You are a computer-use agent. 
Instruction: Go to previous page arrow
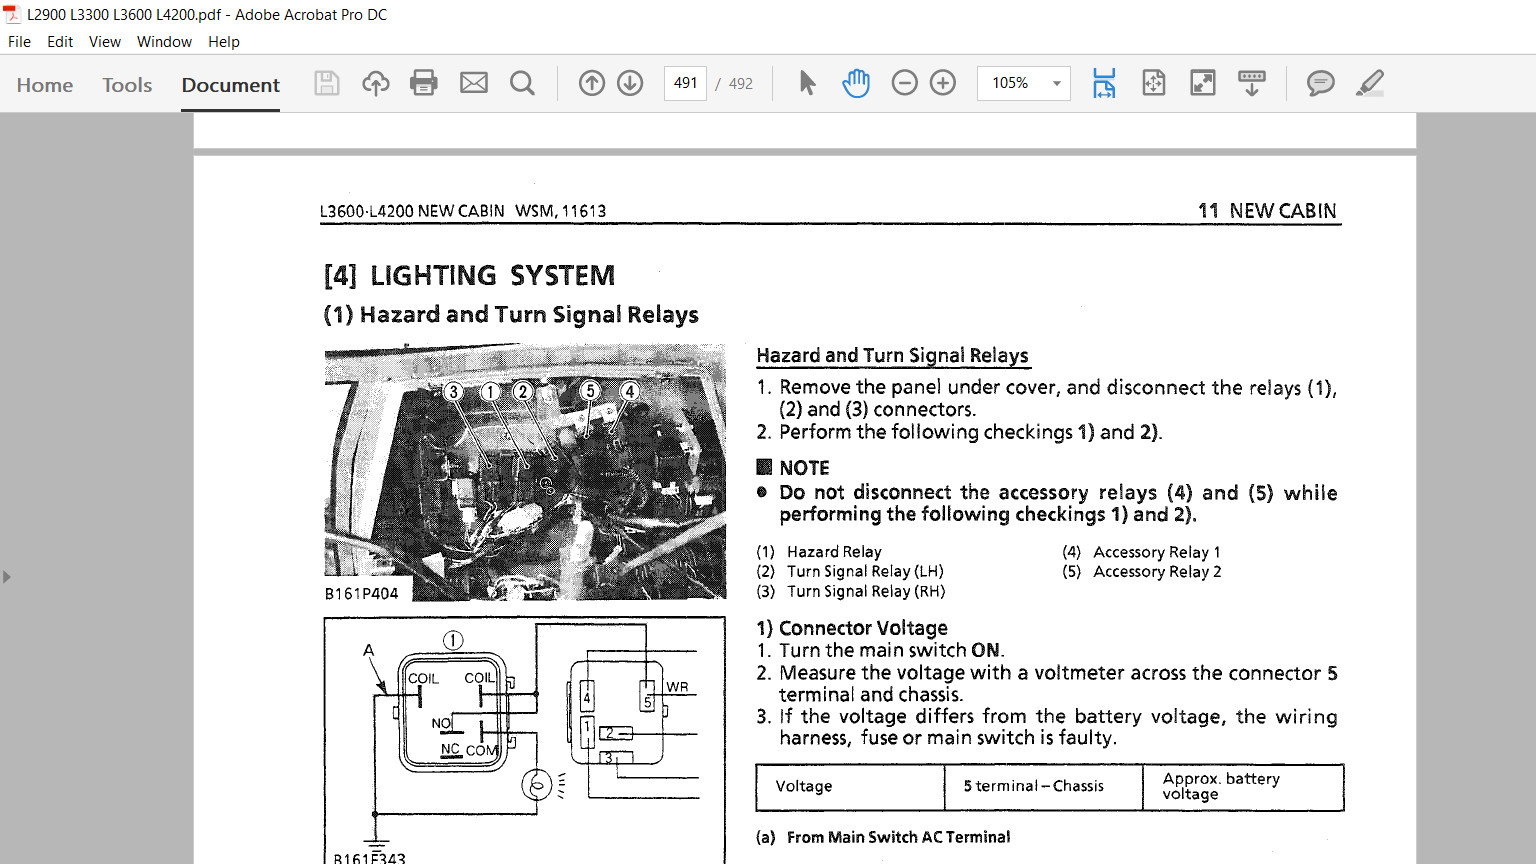[x=592, y=83]
